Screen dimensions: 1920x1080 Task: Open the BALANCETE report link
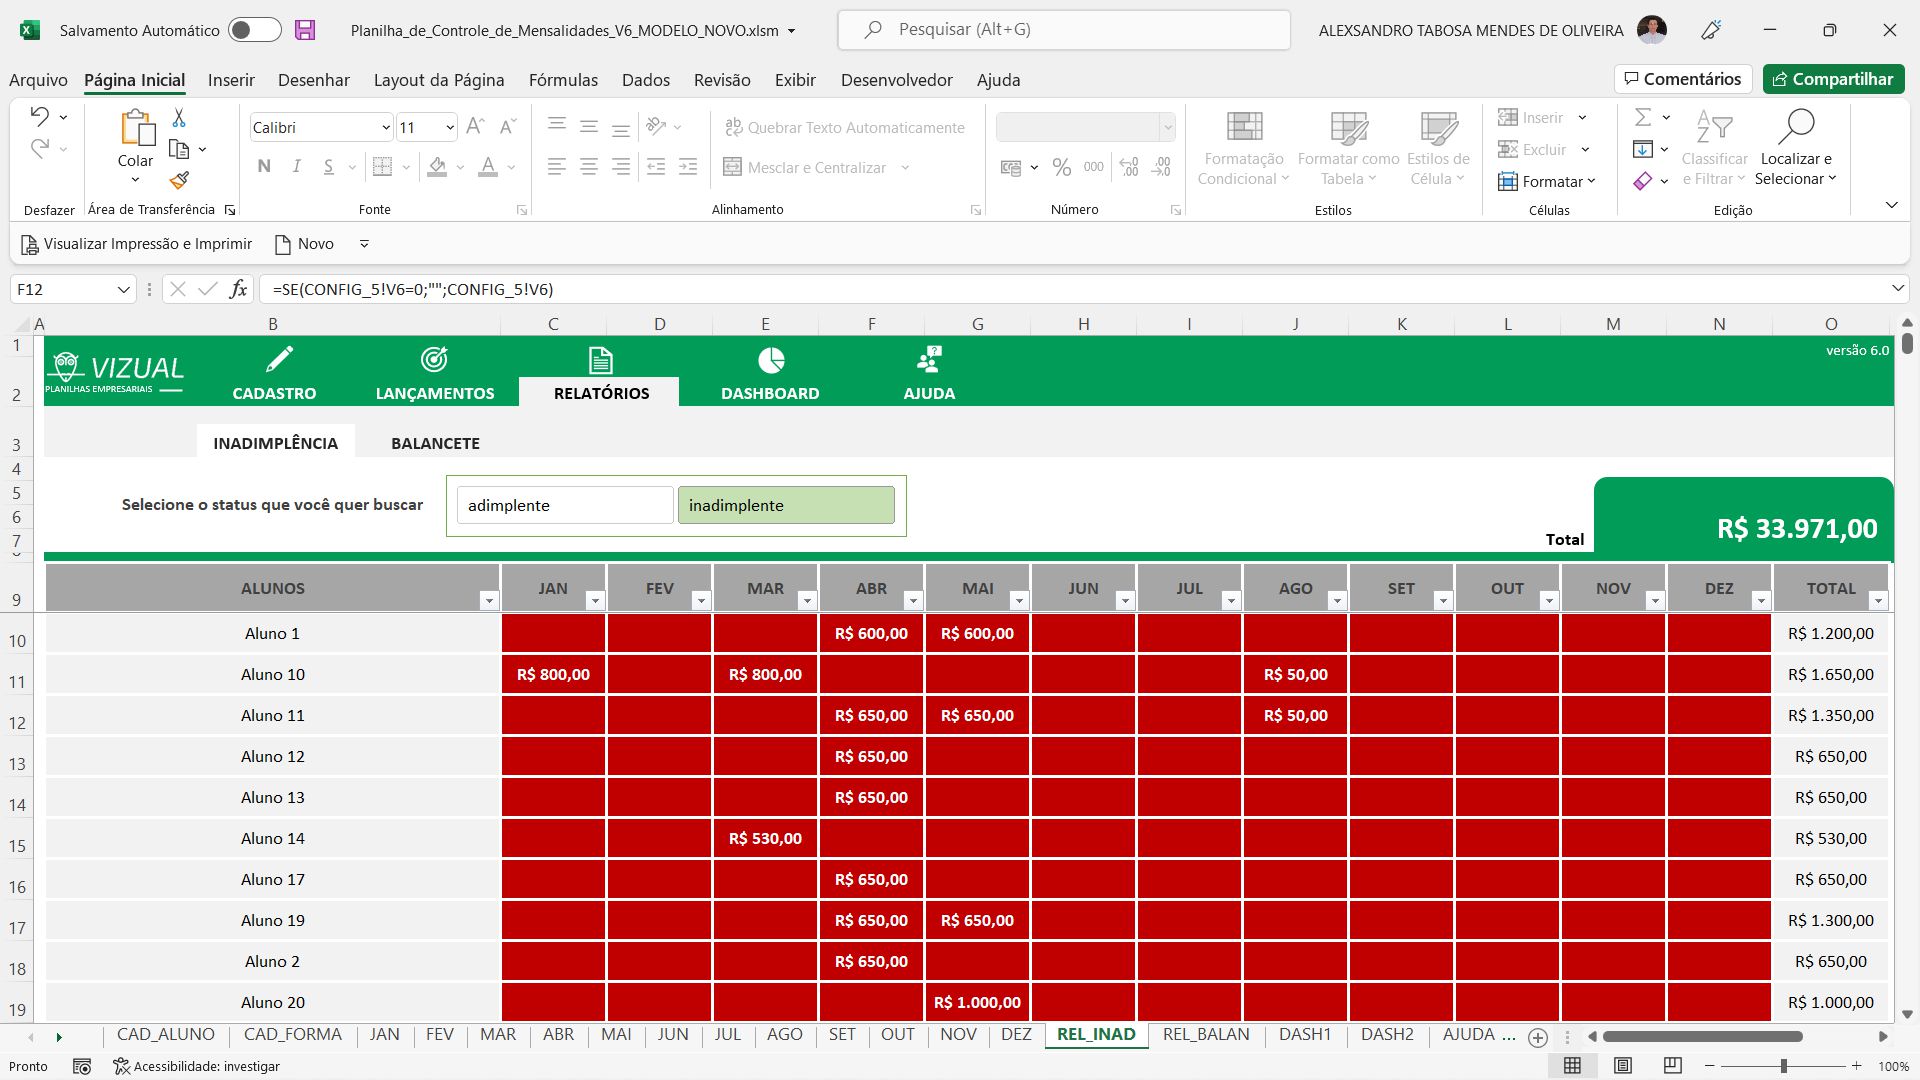[435, 443]
